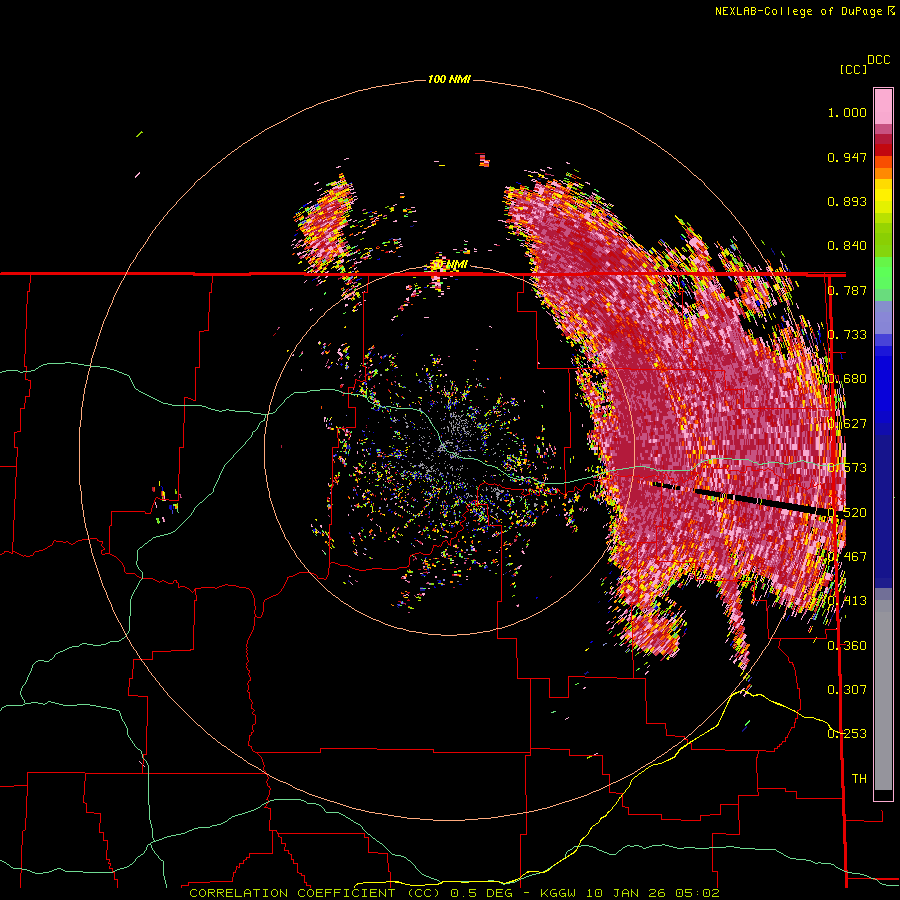Select the 0.947 scale value
900x900 pixels.
click(847, 157)
